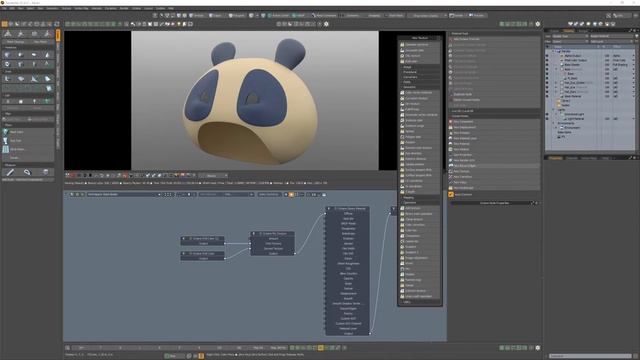Screen dimensions: 640x360
Task: Open effect dropdown arrow for Alpha Output row
Action: (633, 56)
